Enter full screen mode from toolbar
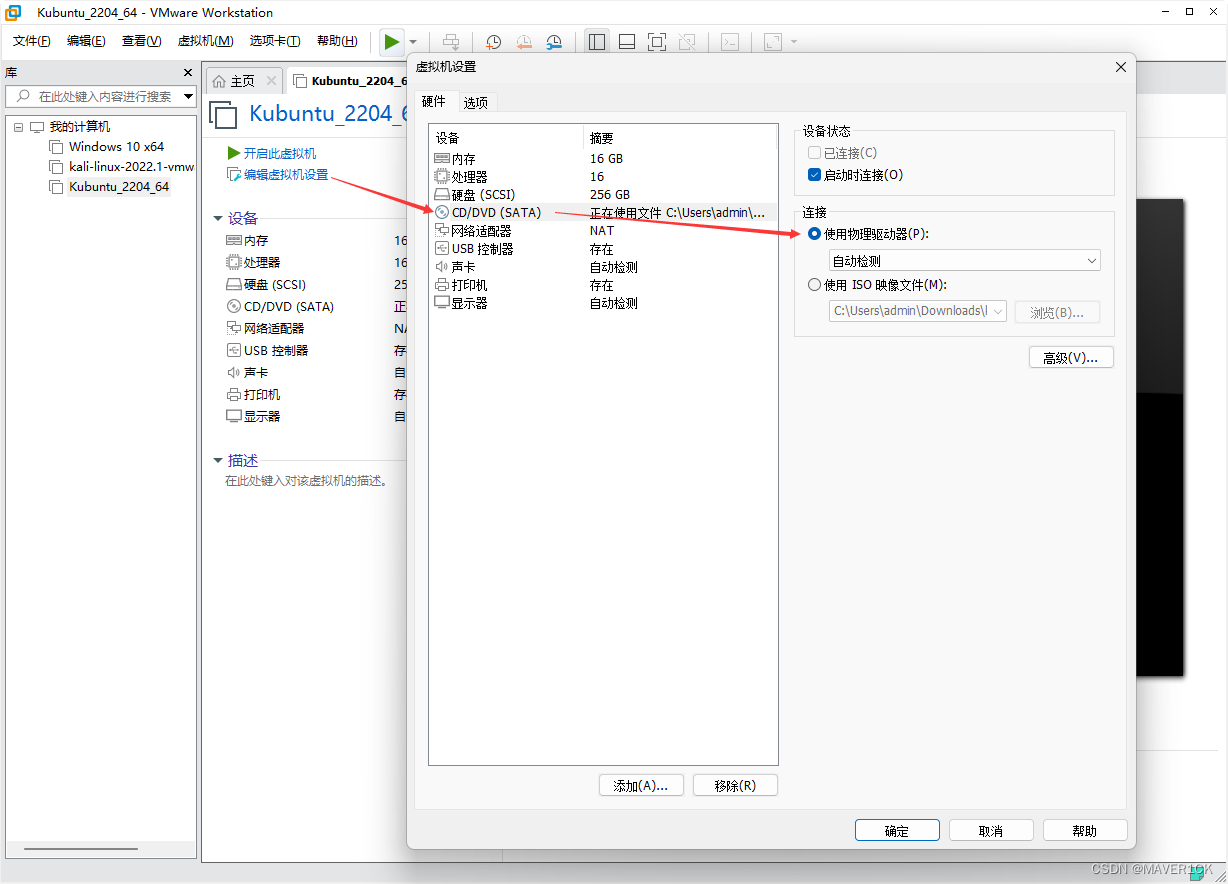Viewport: 1228px width, 884px height. pos(656,42)
